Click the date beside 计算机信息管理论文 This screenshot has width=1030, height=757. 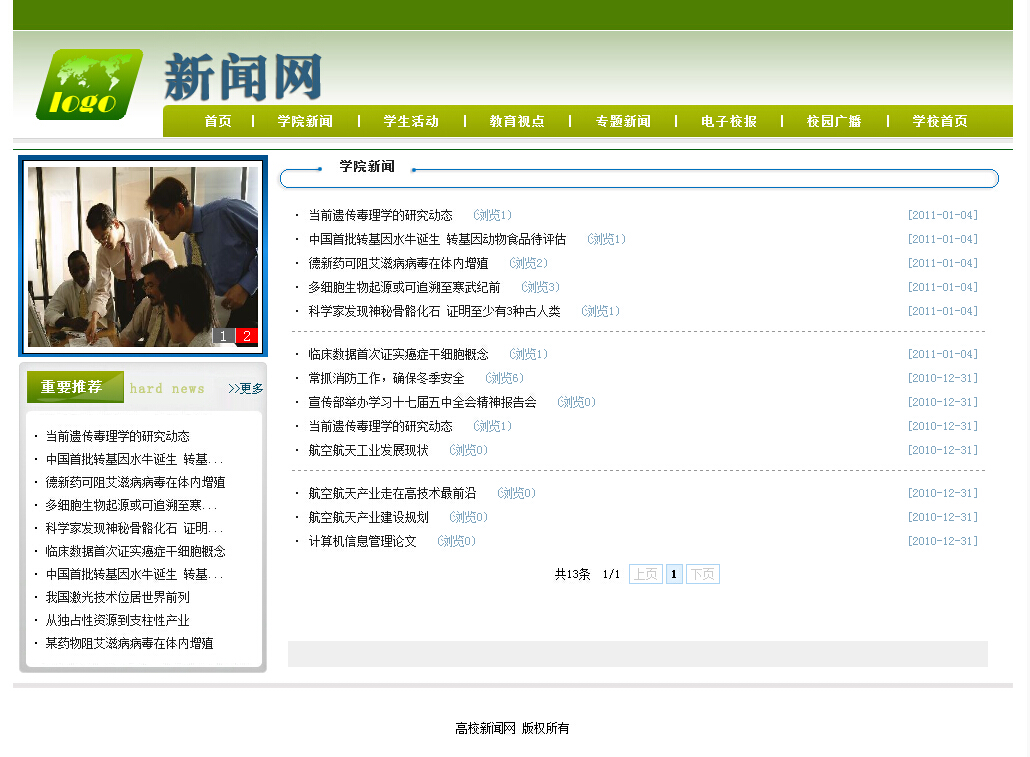click(943, 541)
